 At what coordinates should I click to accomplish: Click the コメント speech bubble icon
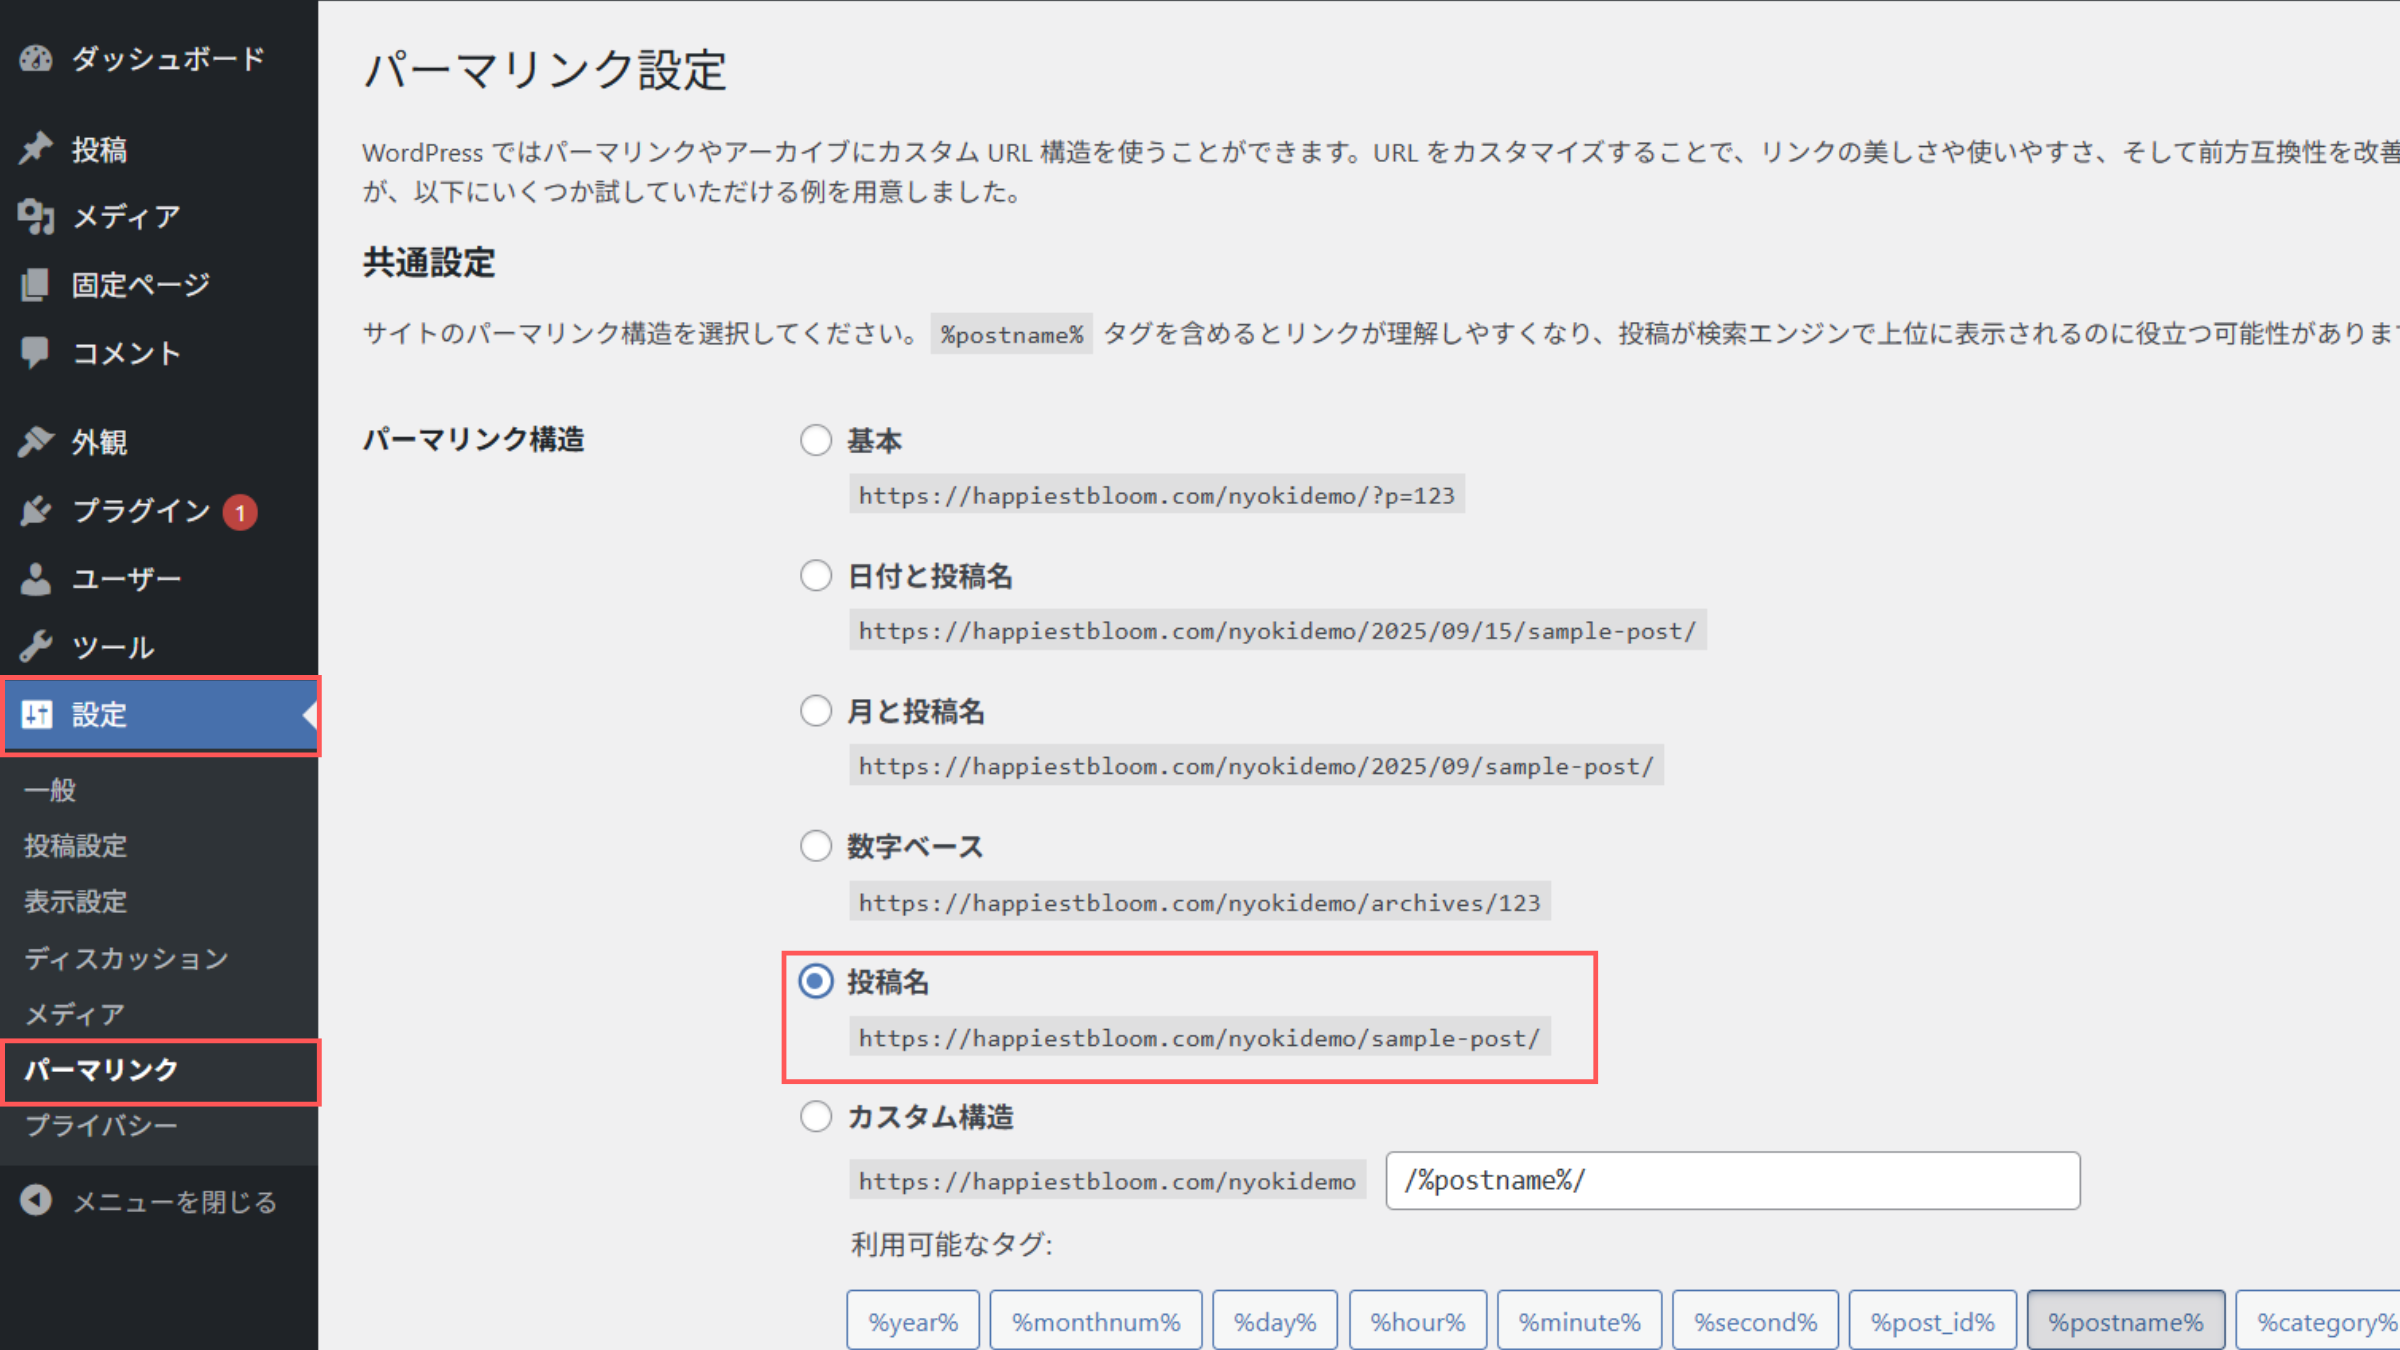click(36, 352)
